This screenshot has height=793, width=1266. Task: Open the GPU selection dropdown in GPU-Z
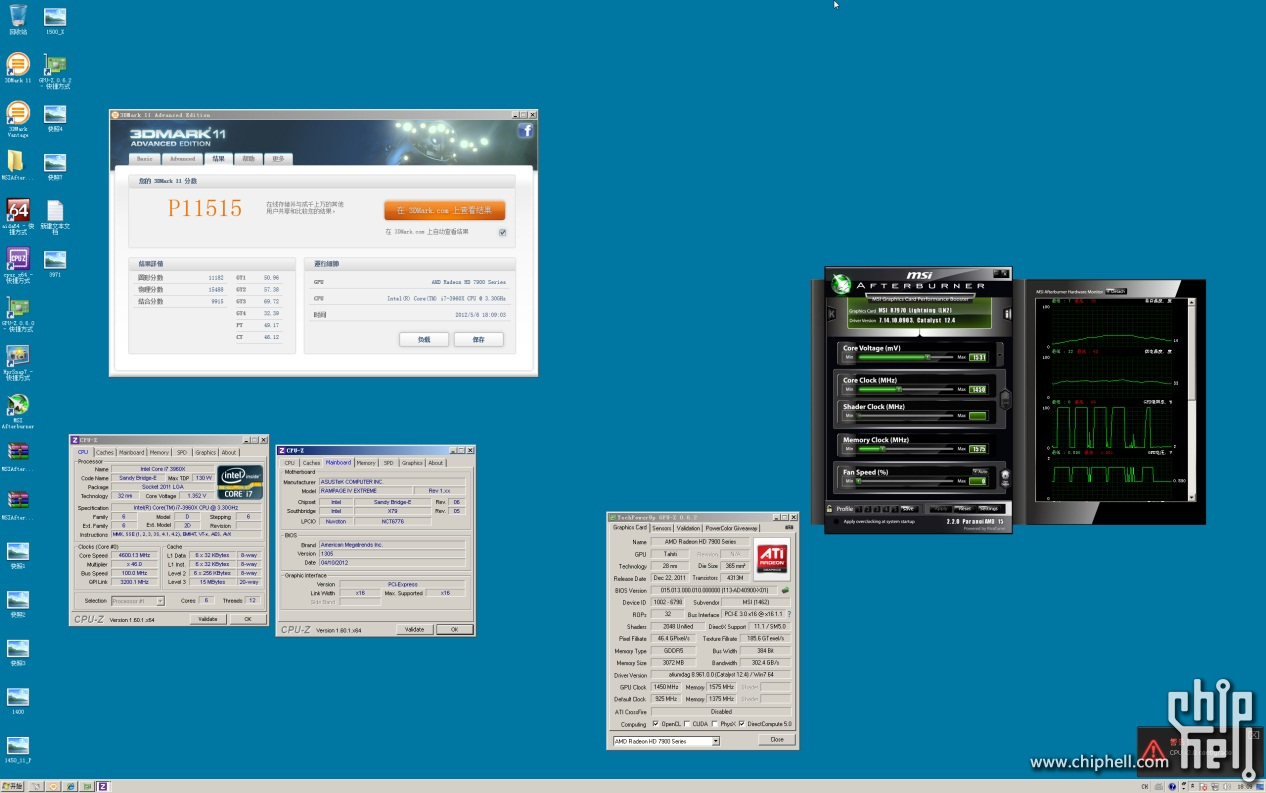[x=665, y=741]
